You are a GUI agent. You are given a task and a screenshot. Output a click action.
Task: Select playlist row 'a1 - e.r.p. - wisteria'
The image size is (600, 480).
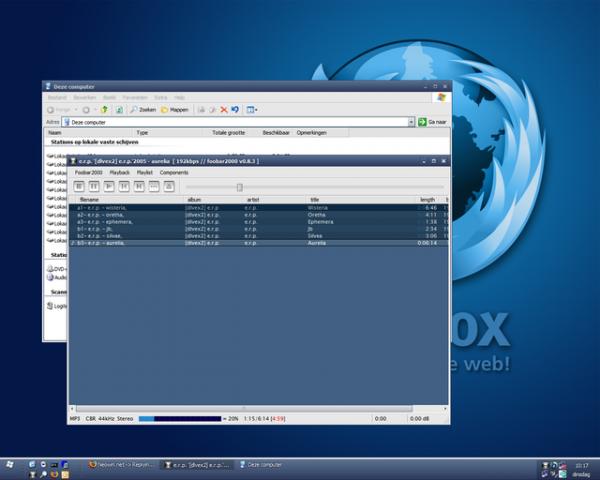pos(258,208)
